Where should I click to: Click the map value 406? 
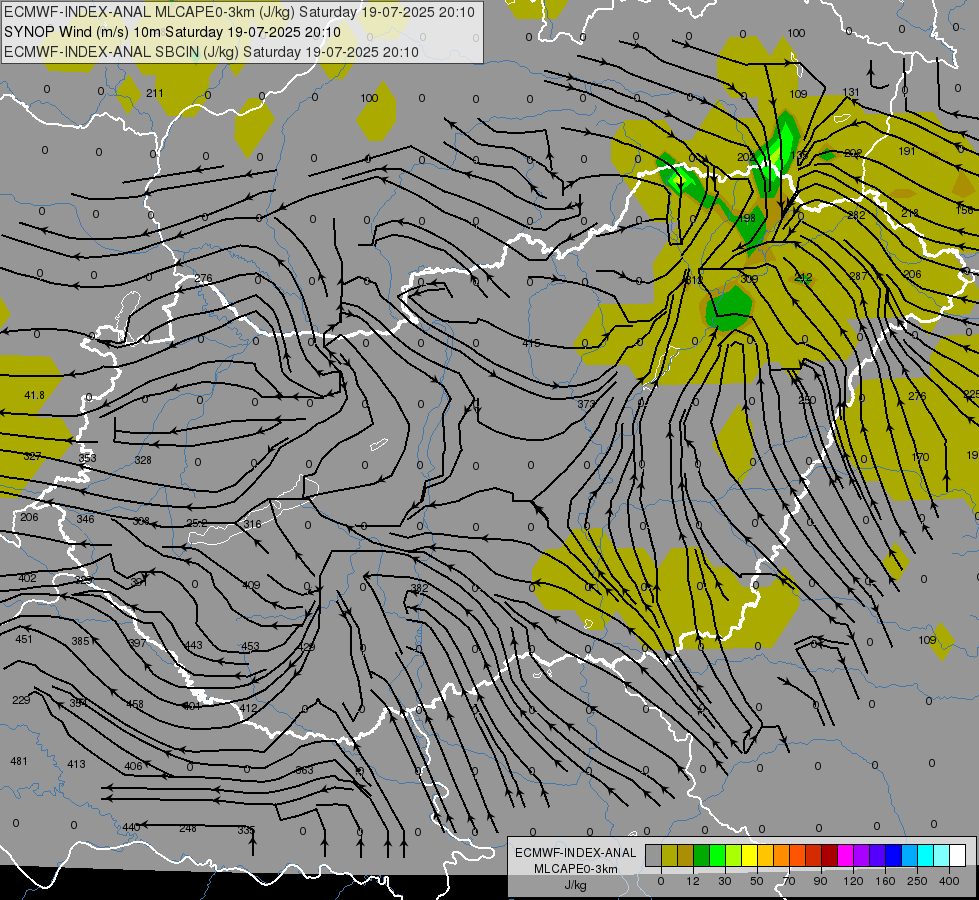133,766
